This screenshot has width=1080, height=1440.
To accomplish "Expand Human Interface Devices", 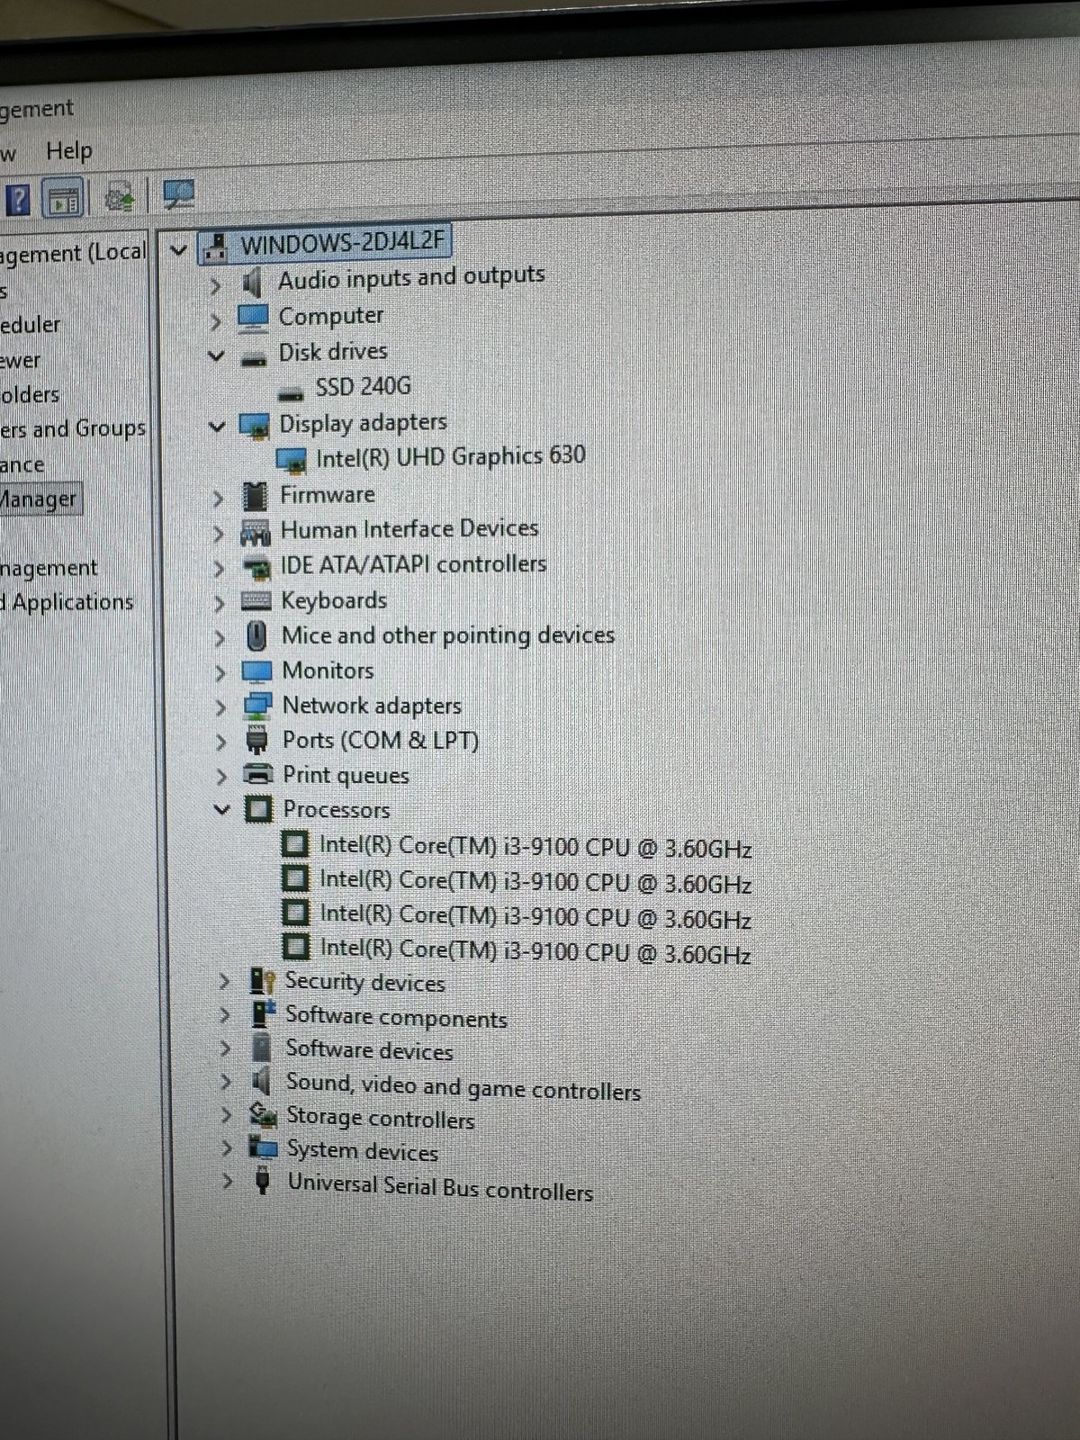I will 218,534.
